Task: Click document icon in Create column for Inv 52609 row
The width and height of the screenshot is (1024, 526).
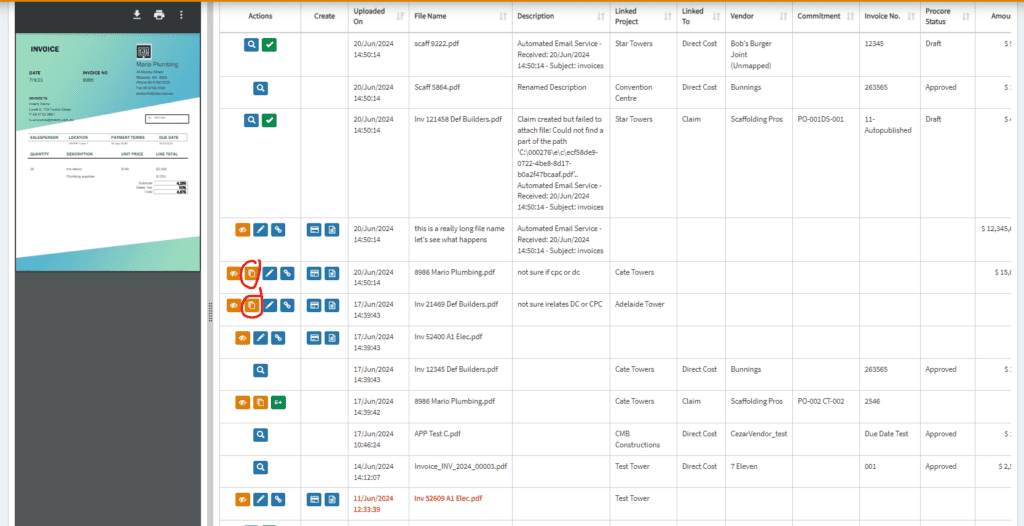Action: tap(332, 499)
